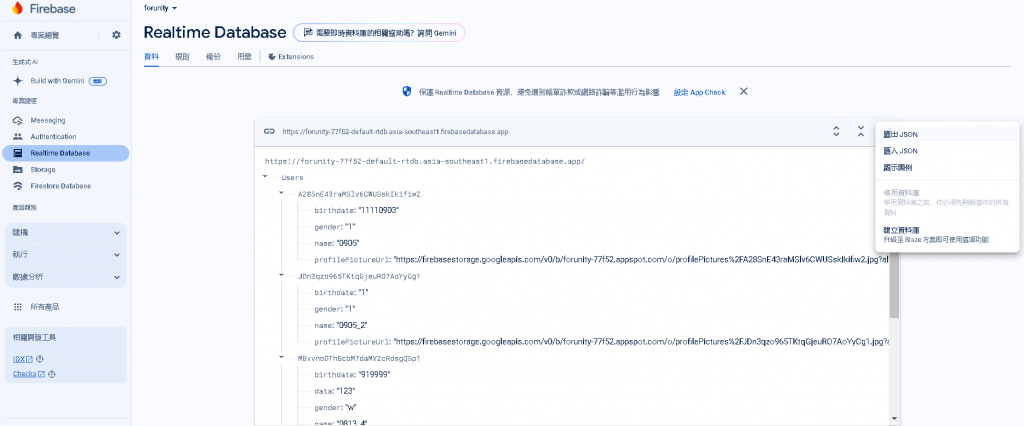The width and height of the screenshot is (1024, 426).
Task: Click the App Check shield icon
Action: pos(406,91)
